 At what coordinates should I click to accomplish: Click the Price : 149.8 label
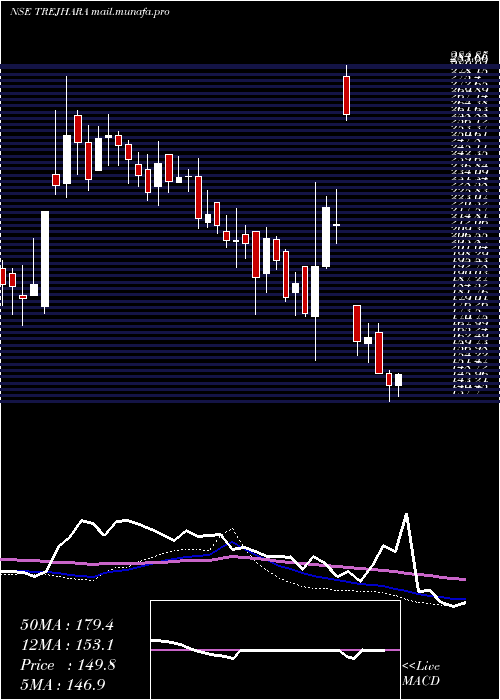(x=68, y=665)
